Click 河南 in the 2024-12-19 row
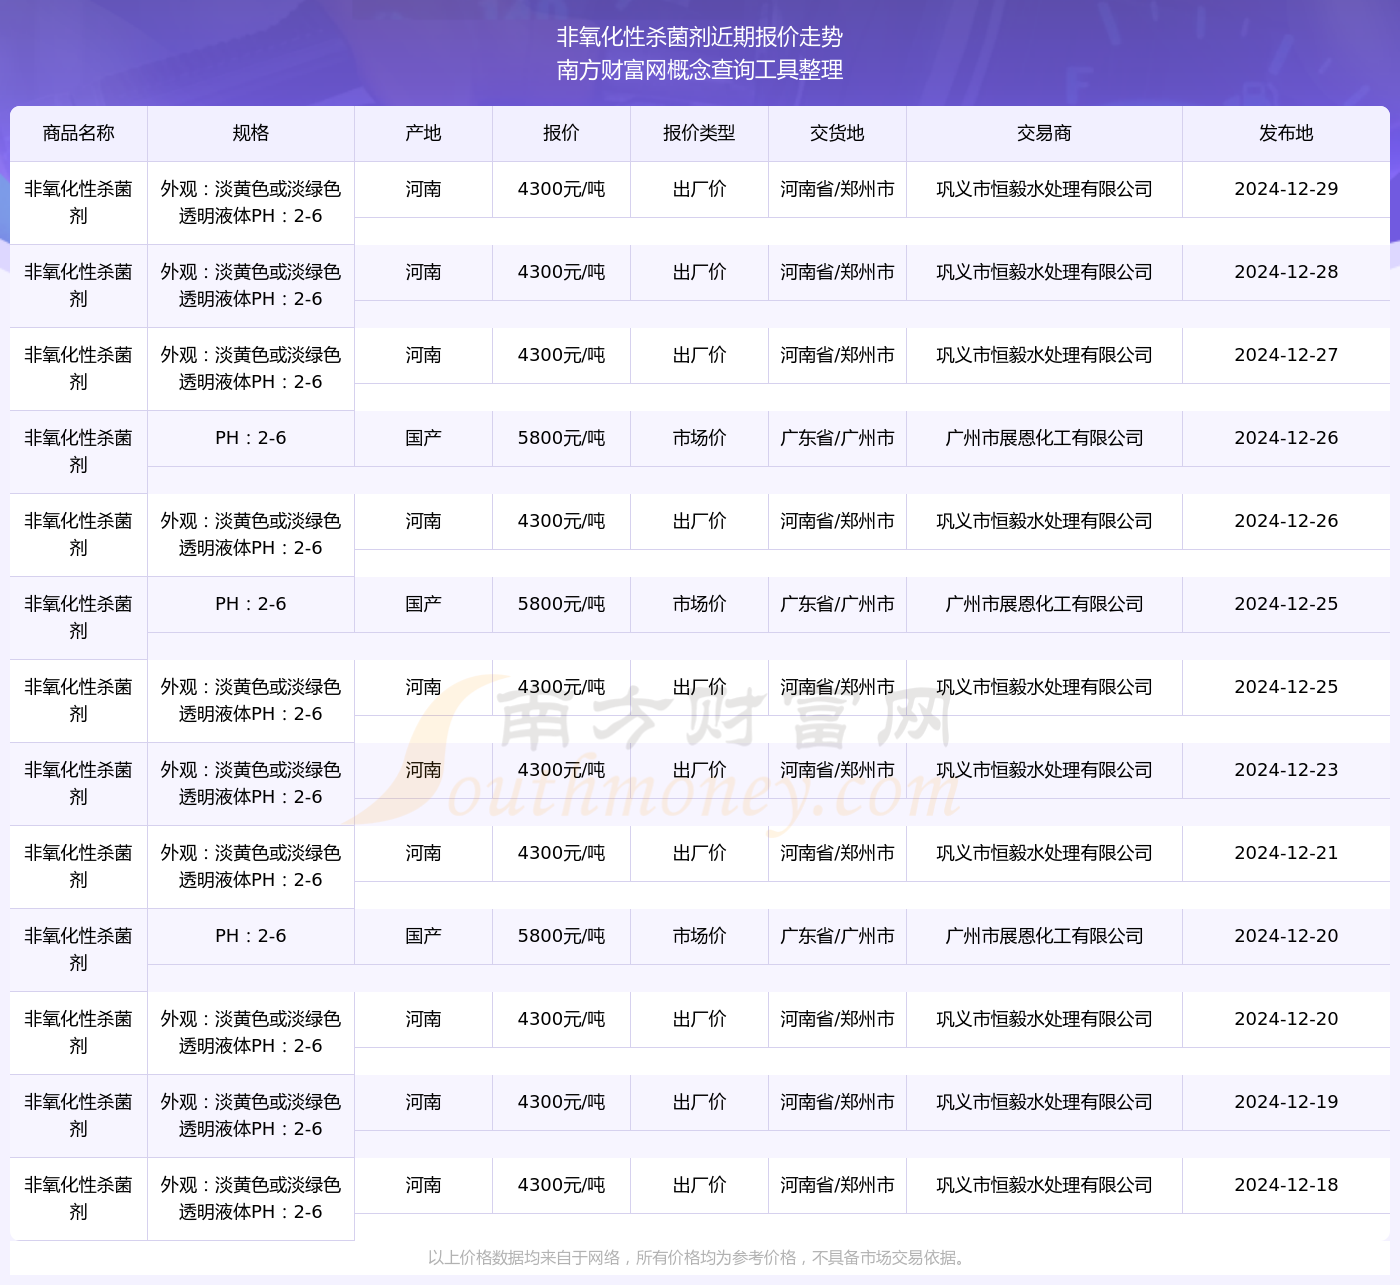 point(423,1102)
